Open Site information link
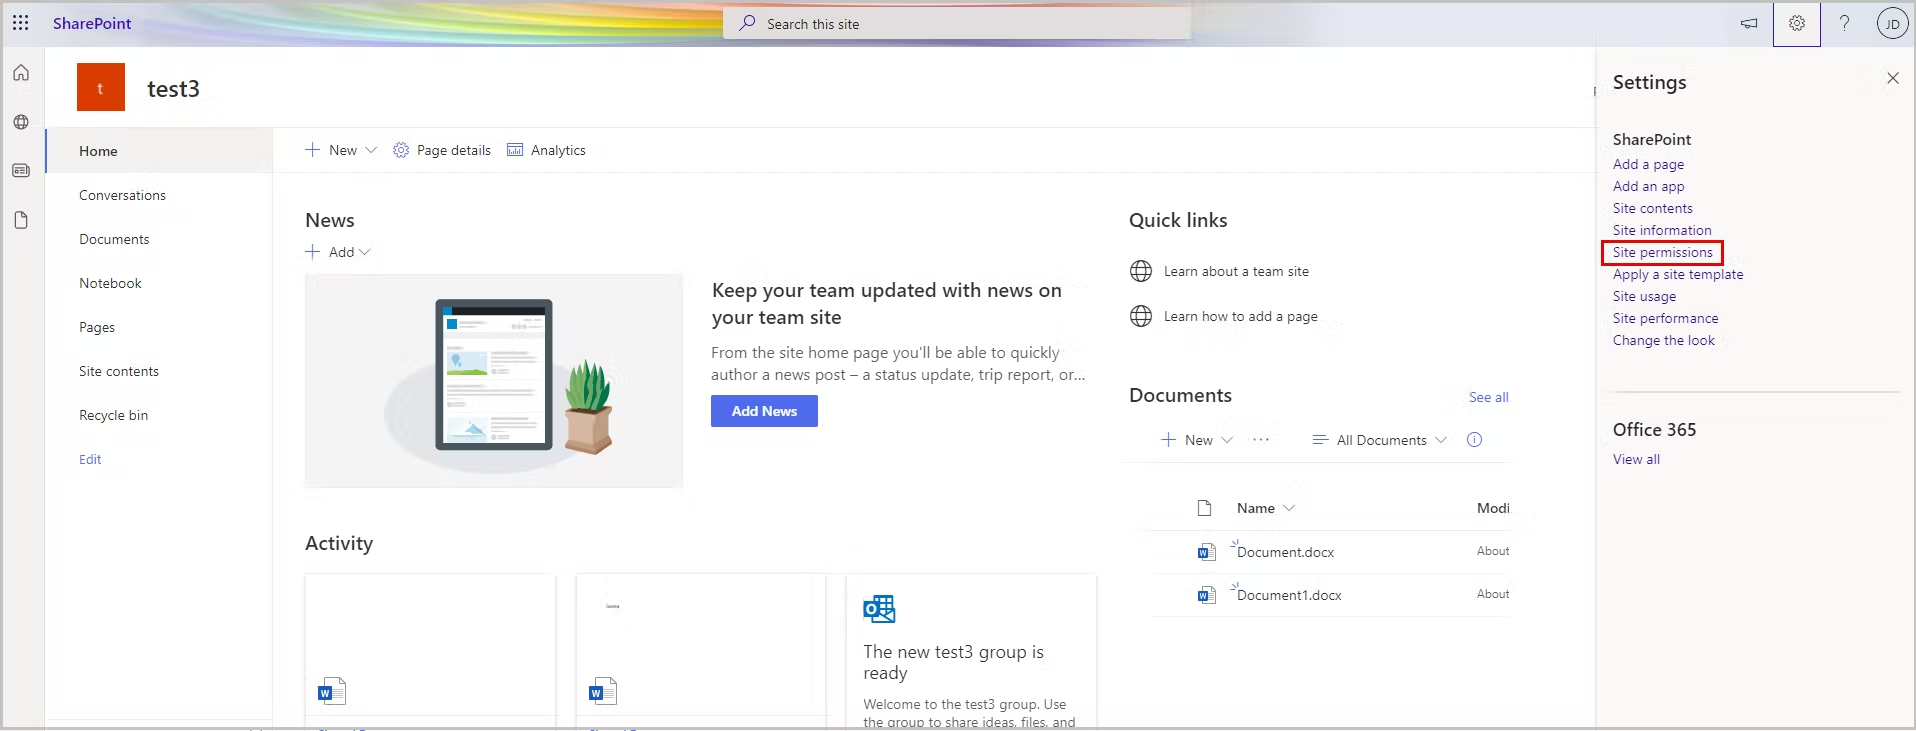 1662,230
